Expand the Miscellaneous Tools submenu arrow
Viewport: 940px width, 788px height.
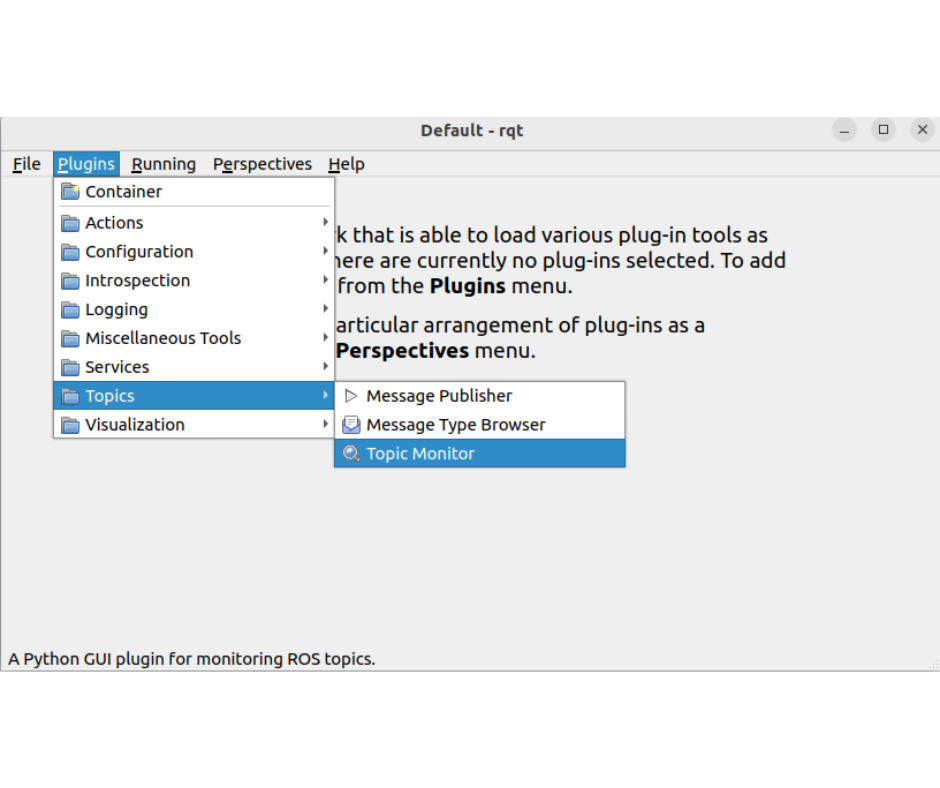[x=325, y=338]
